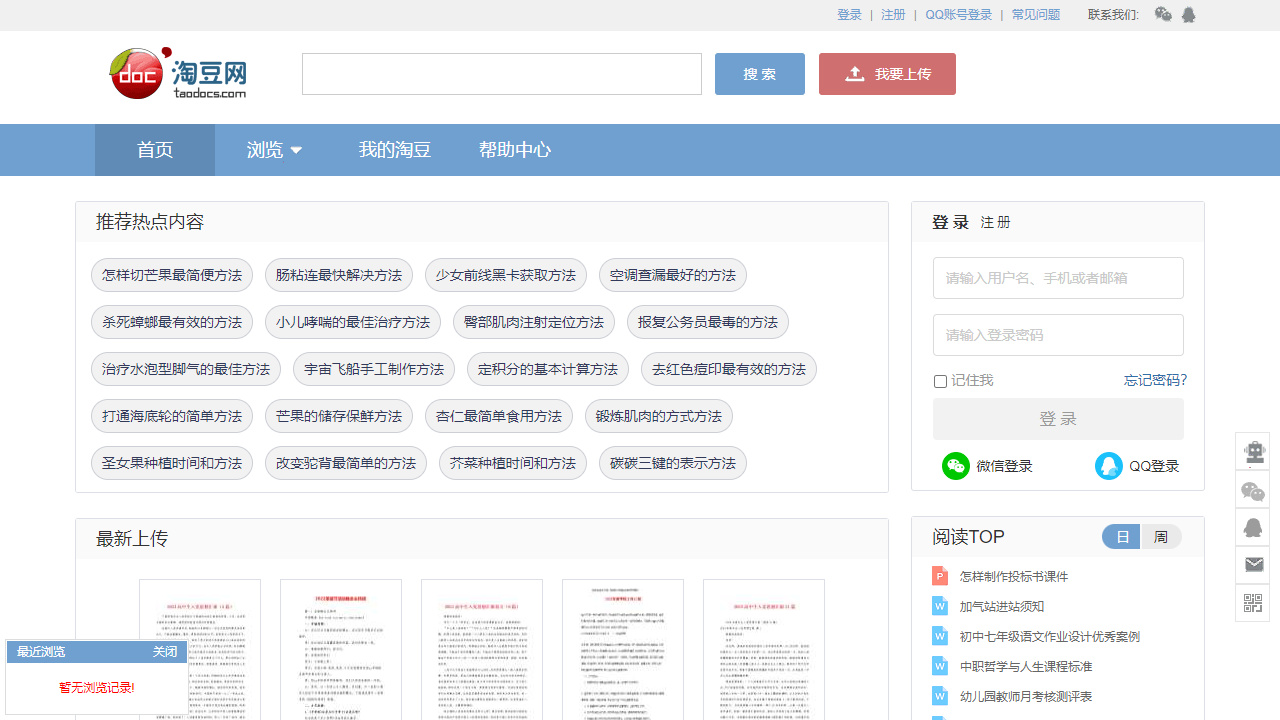This screenshot has height=720, width=1280.
Task: Click Word icon beside 初中七年级语文作业设计优秀案例
Action: coord(940,636)
